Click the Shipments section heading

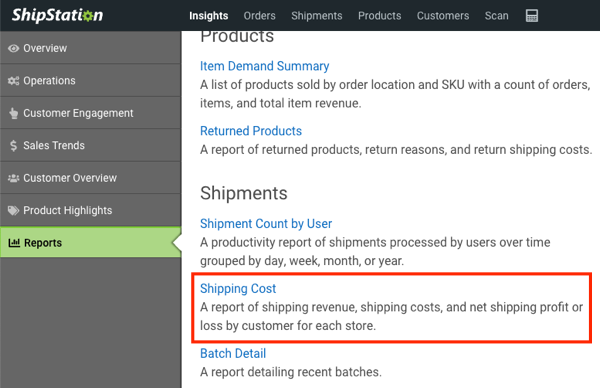(244, 193)
